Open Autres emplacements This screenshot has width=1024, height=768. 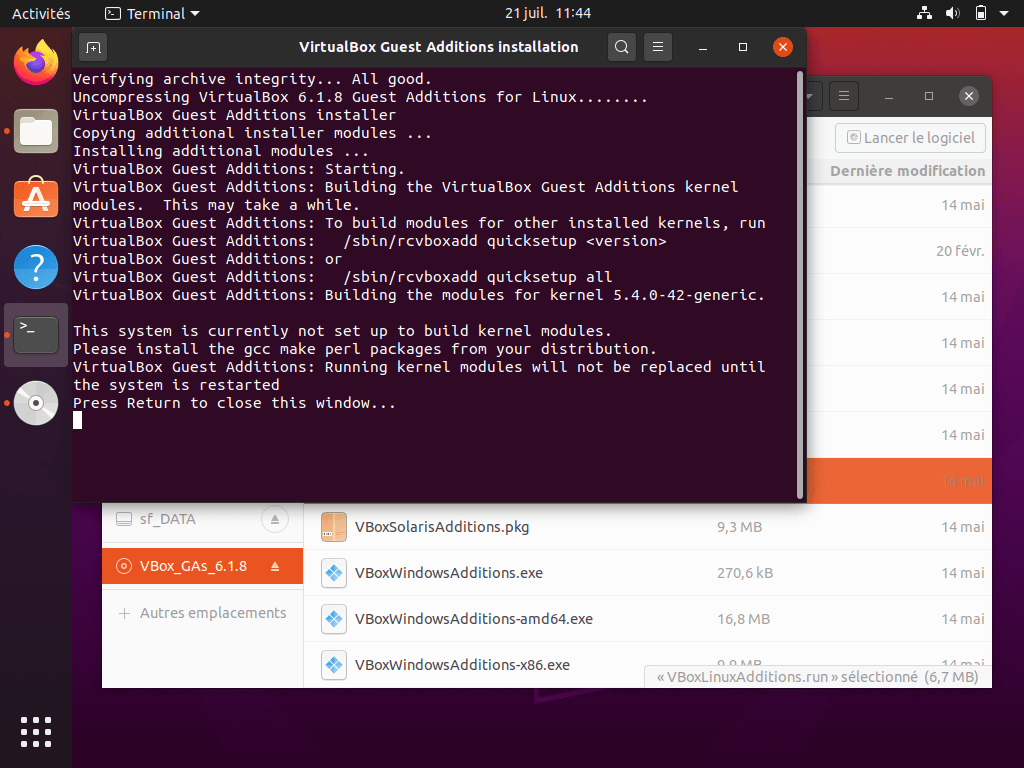[x=202, y=613]
